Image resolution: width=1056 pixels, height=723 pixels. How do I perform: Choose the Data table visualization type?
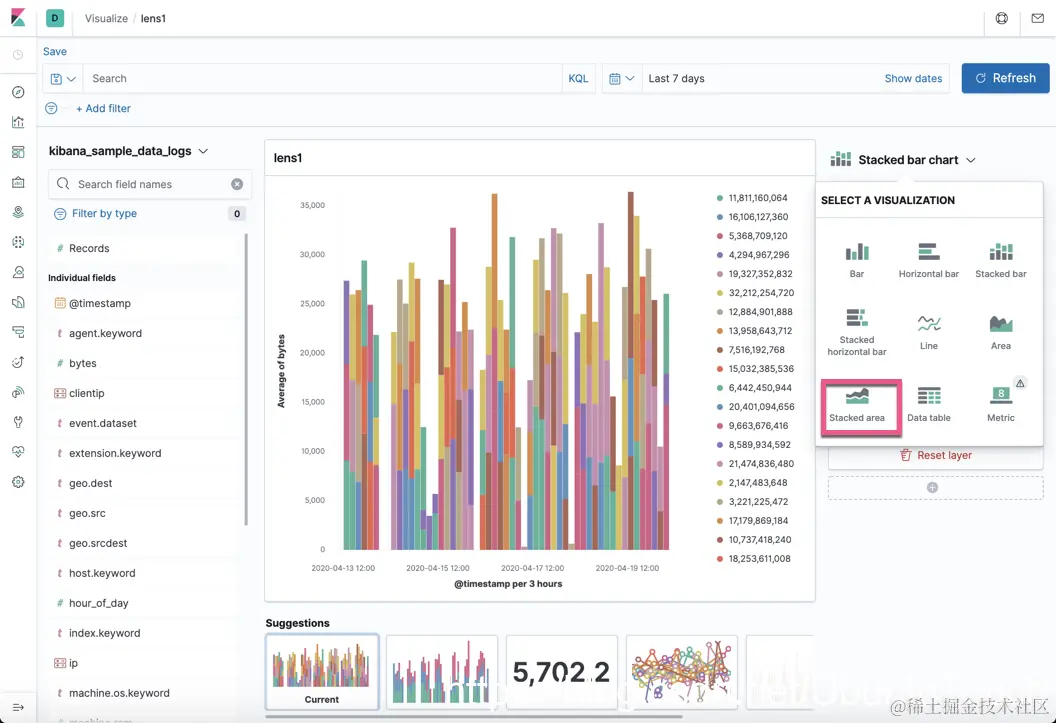pyautogui.click(x=929, y=405)
